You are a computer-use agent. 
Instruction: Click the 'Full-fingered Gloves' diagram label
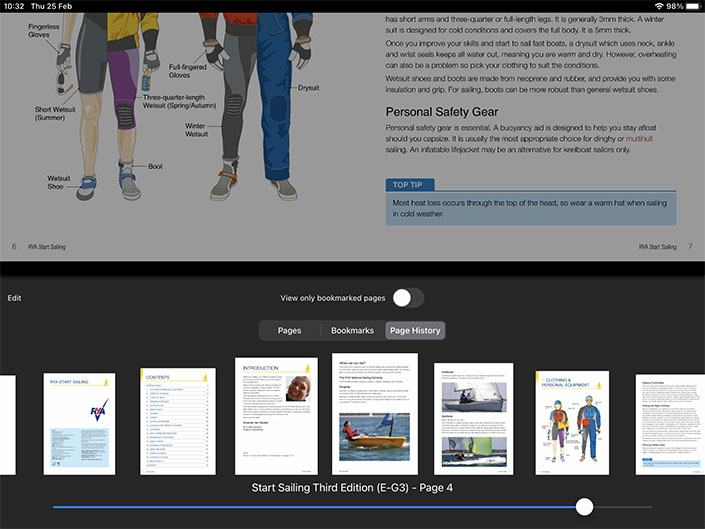click(187, 71)
